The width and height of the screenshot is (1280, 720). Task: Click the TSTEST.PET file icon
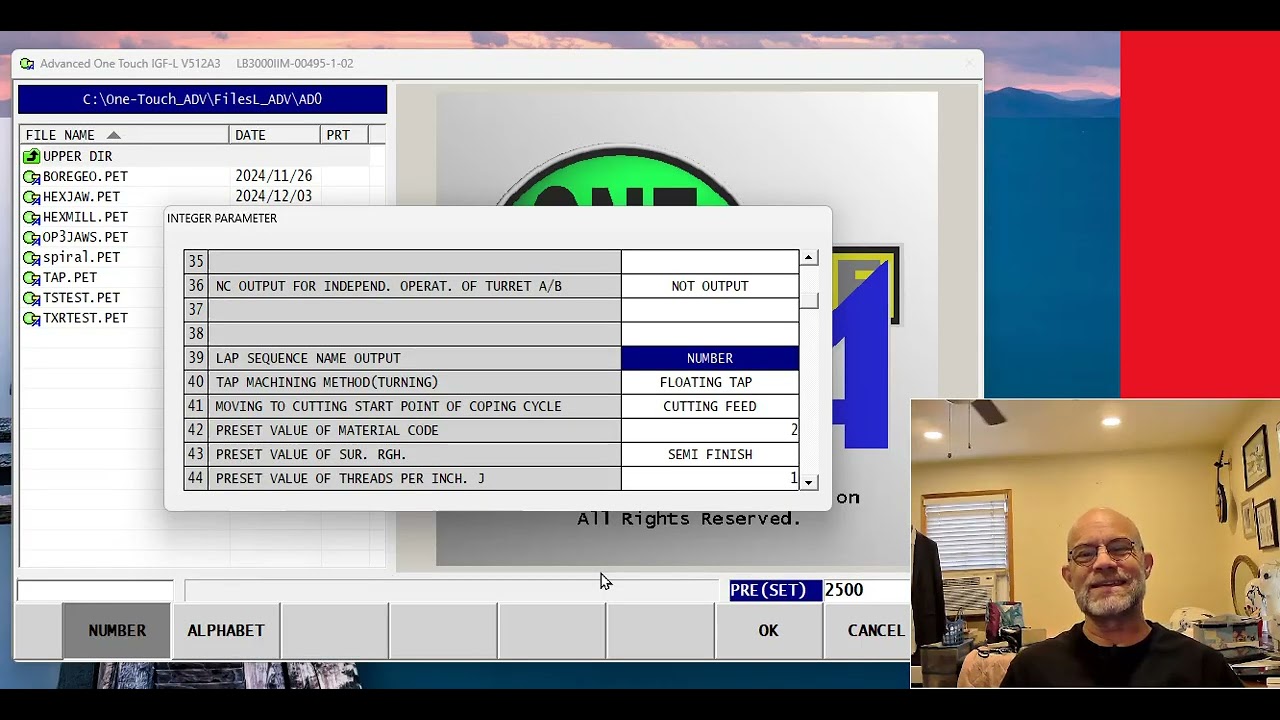pyautogui.click(x=31, y=298)
